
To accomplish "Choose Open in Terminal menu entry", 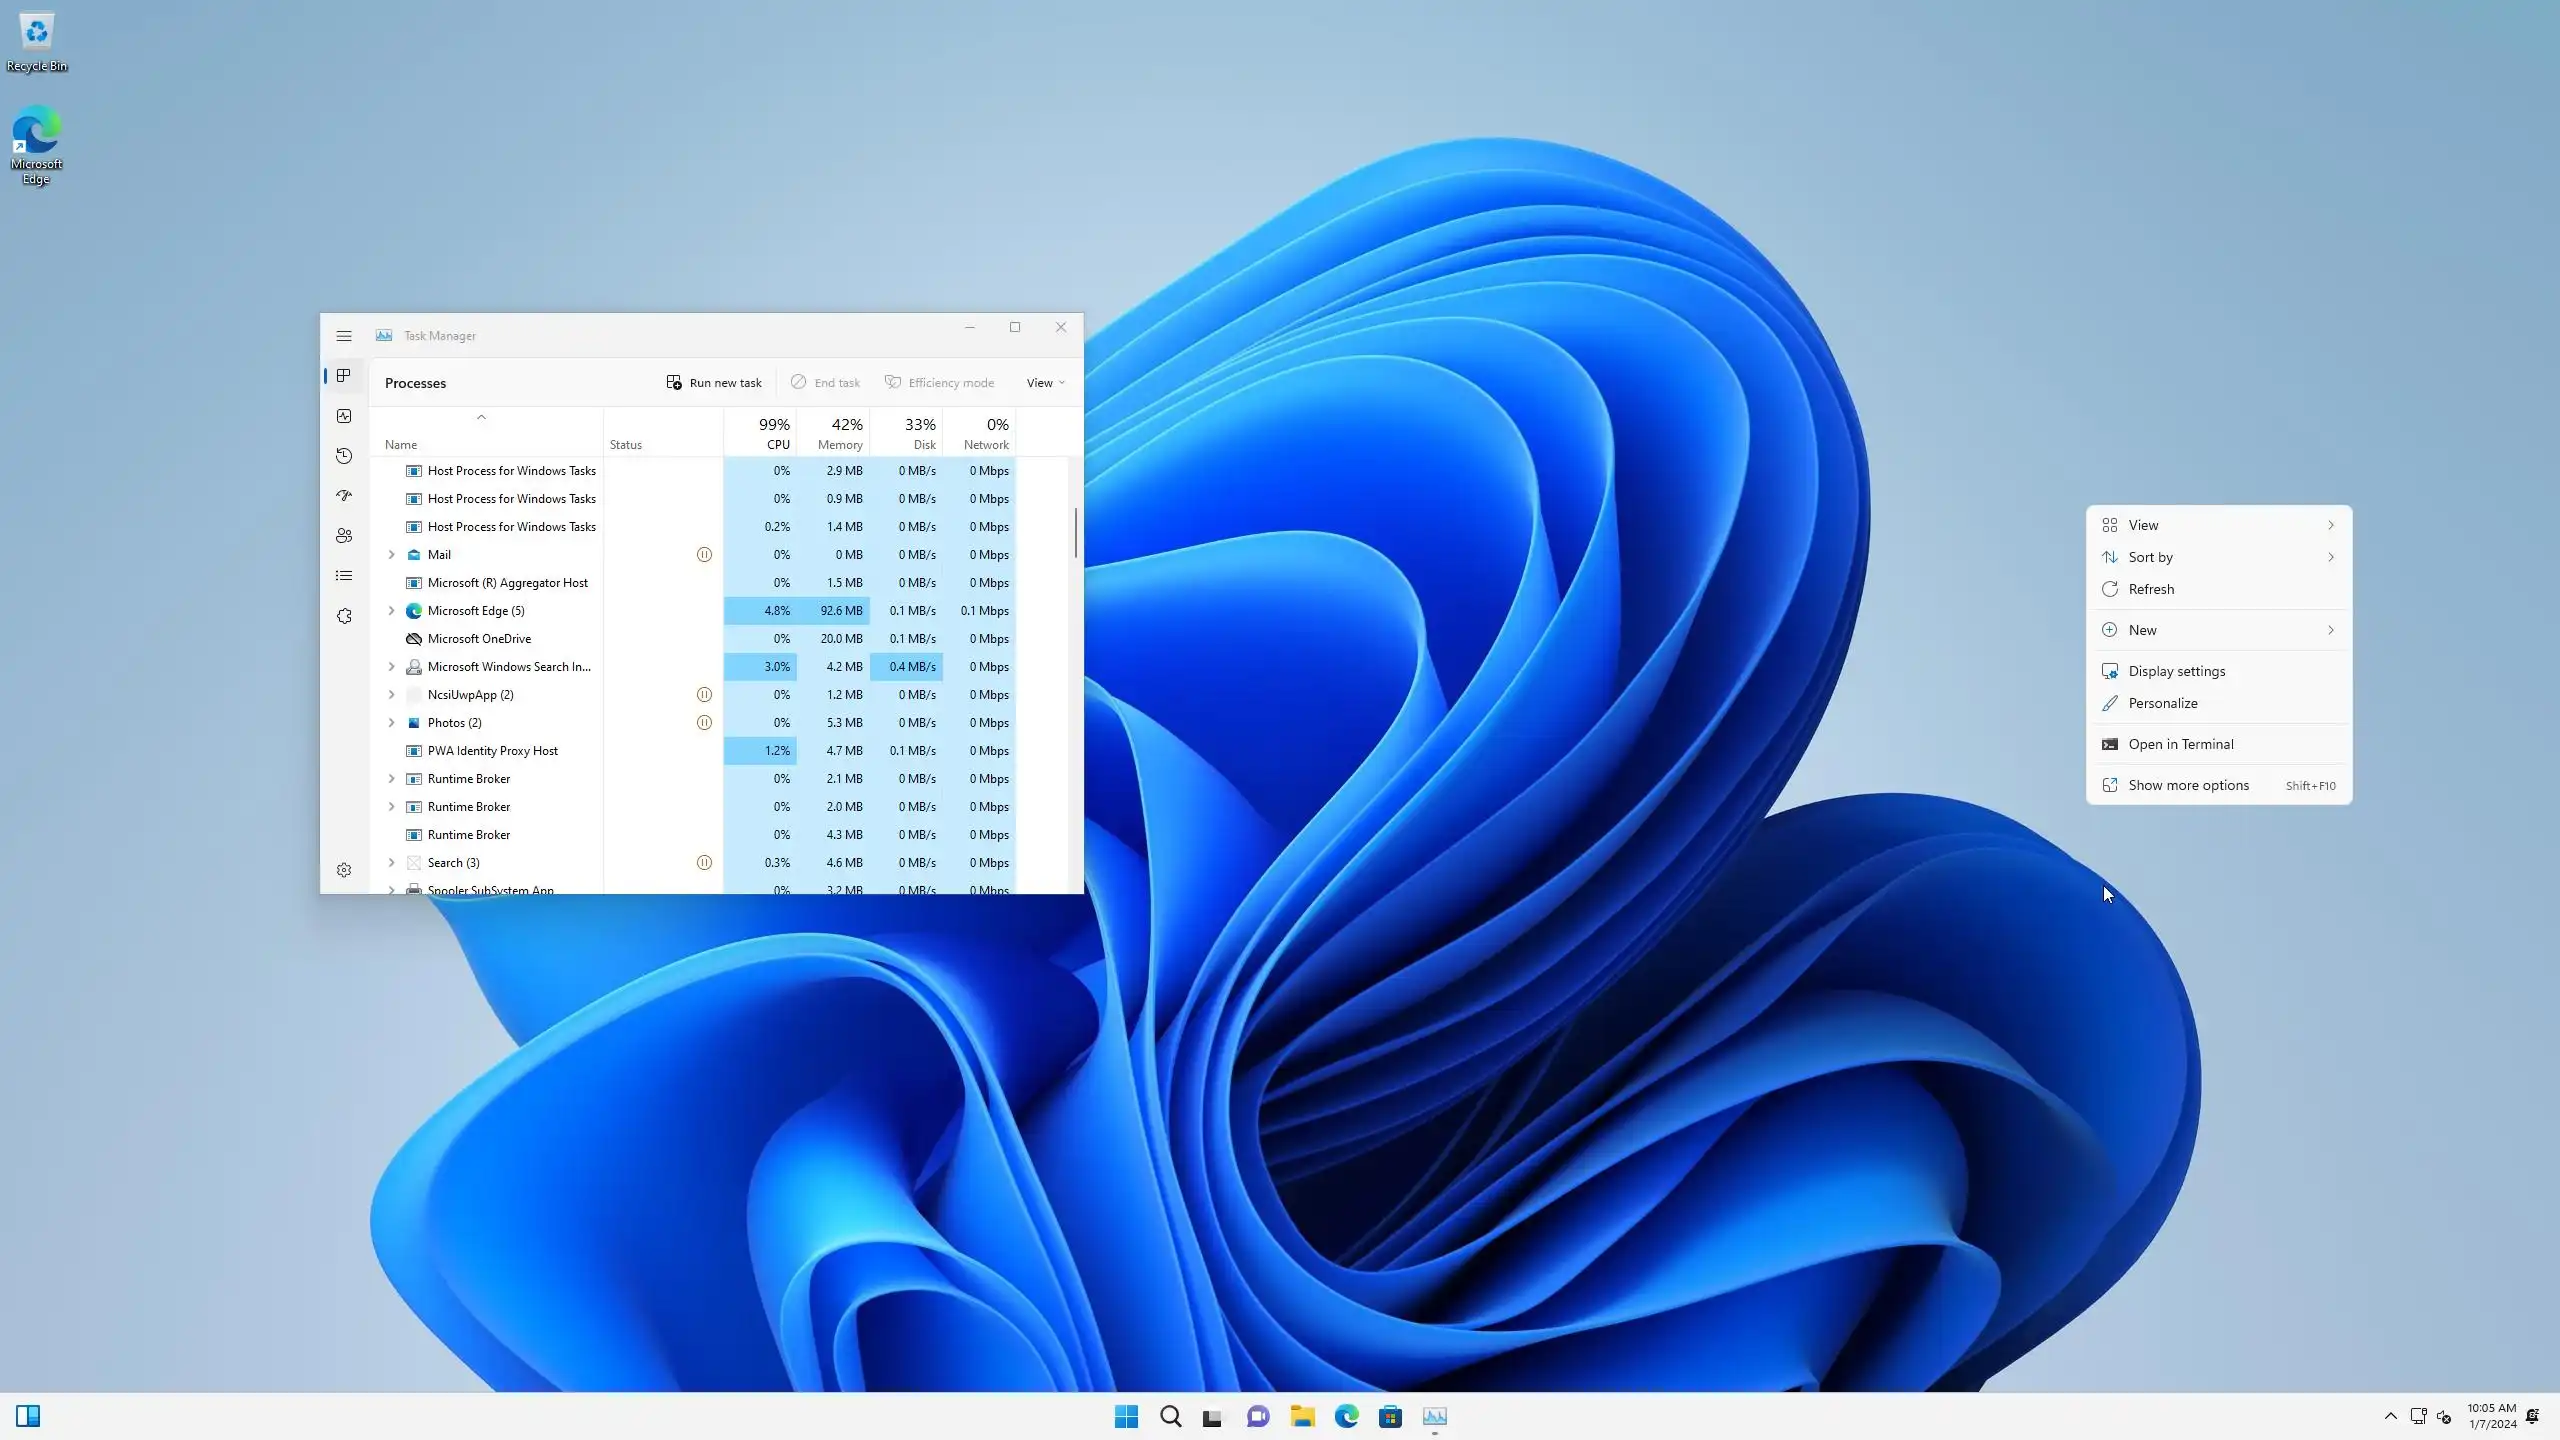I will (x=2180, y=744).
